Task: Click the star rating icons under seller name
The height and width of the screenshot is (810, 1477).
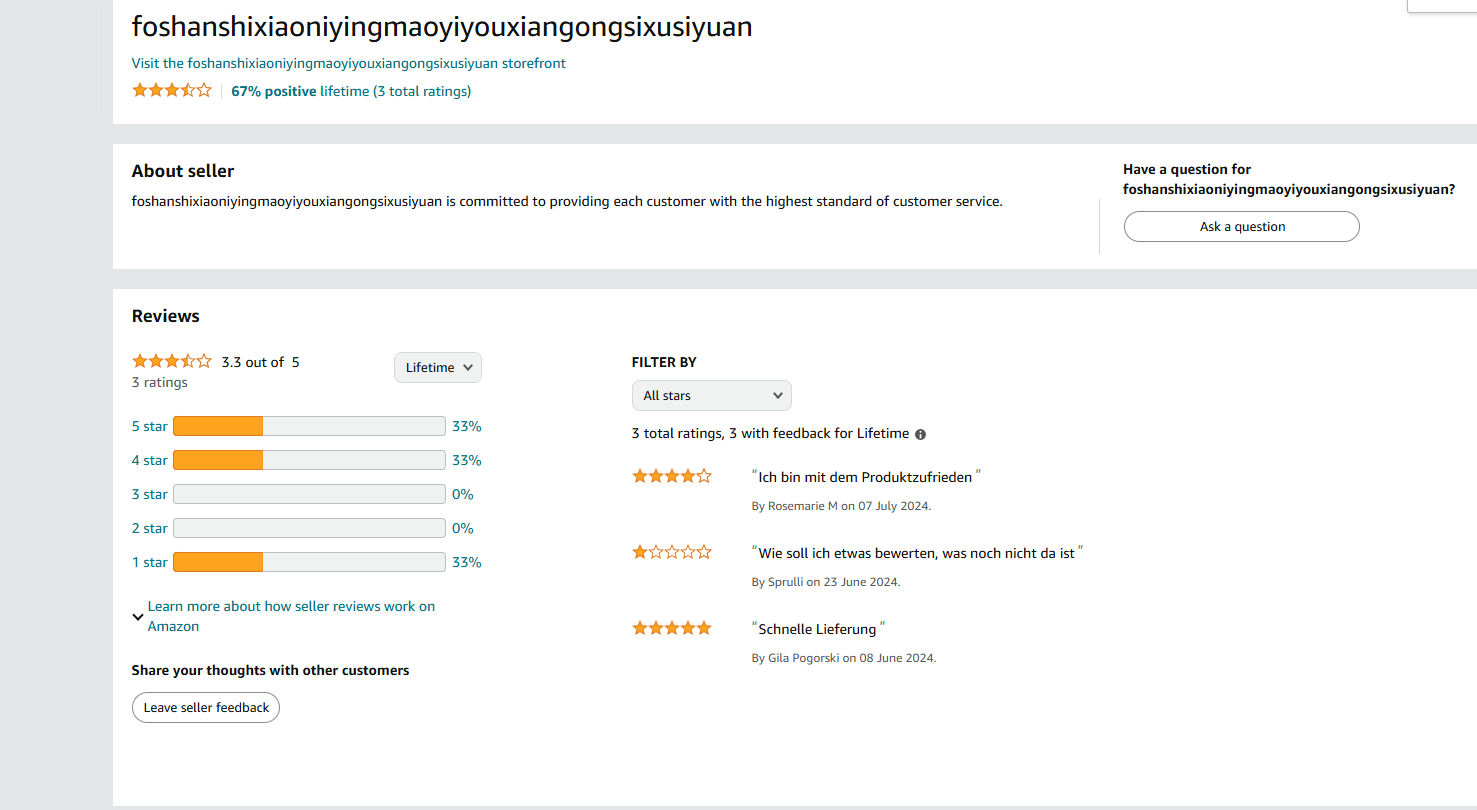Action: [172, 91]
